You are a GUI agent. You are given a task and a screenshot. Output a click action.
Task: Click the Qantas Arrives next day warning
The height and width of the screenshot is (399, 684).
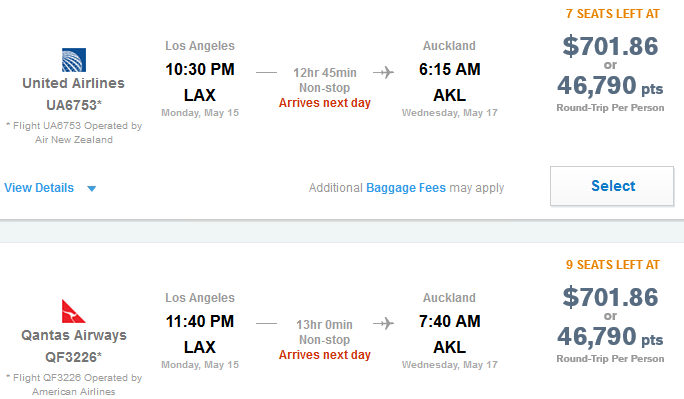point(325,355)
